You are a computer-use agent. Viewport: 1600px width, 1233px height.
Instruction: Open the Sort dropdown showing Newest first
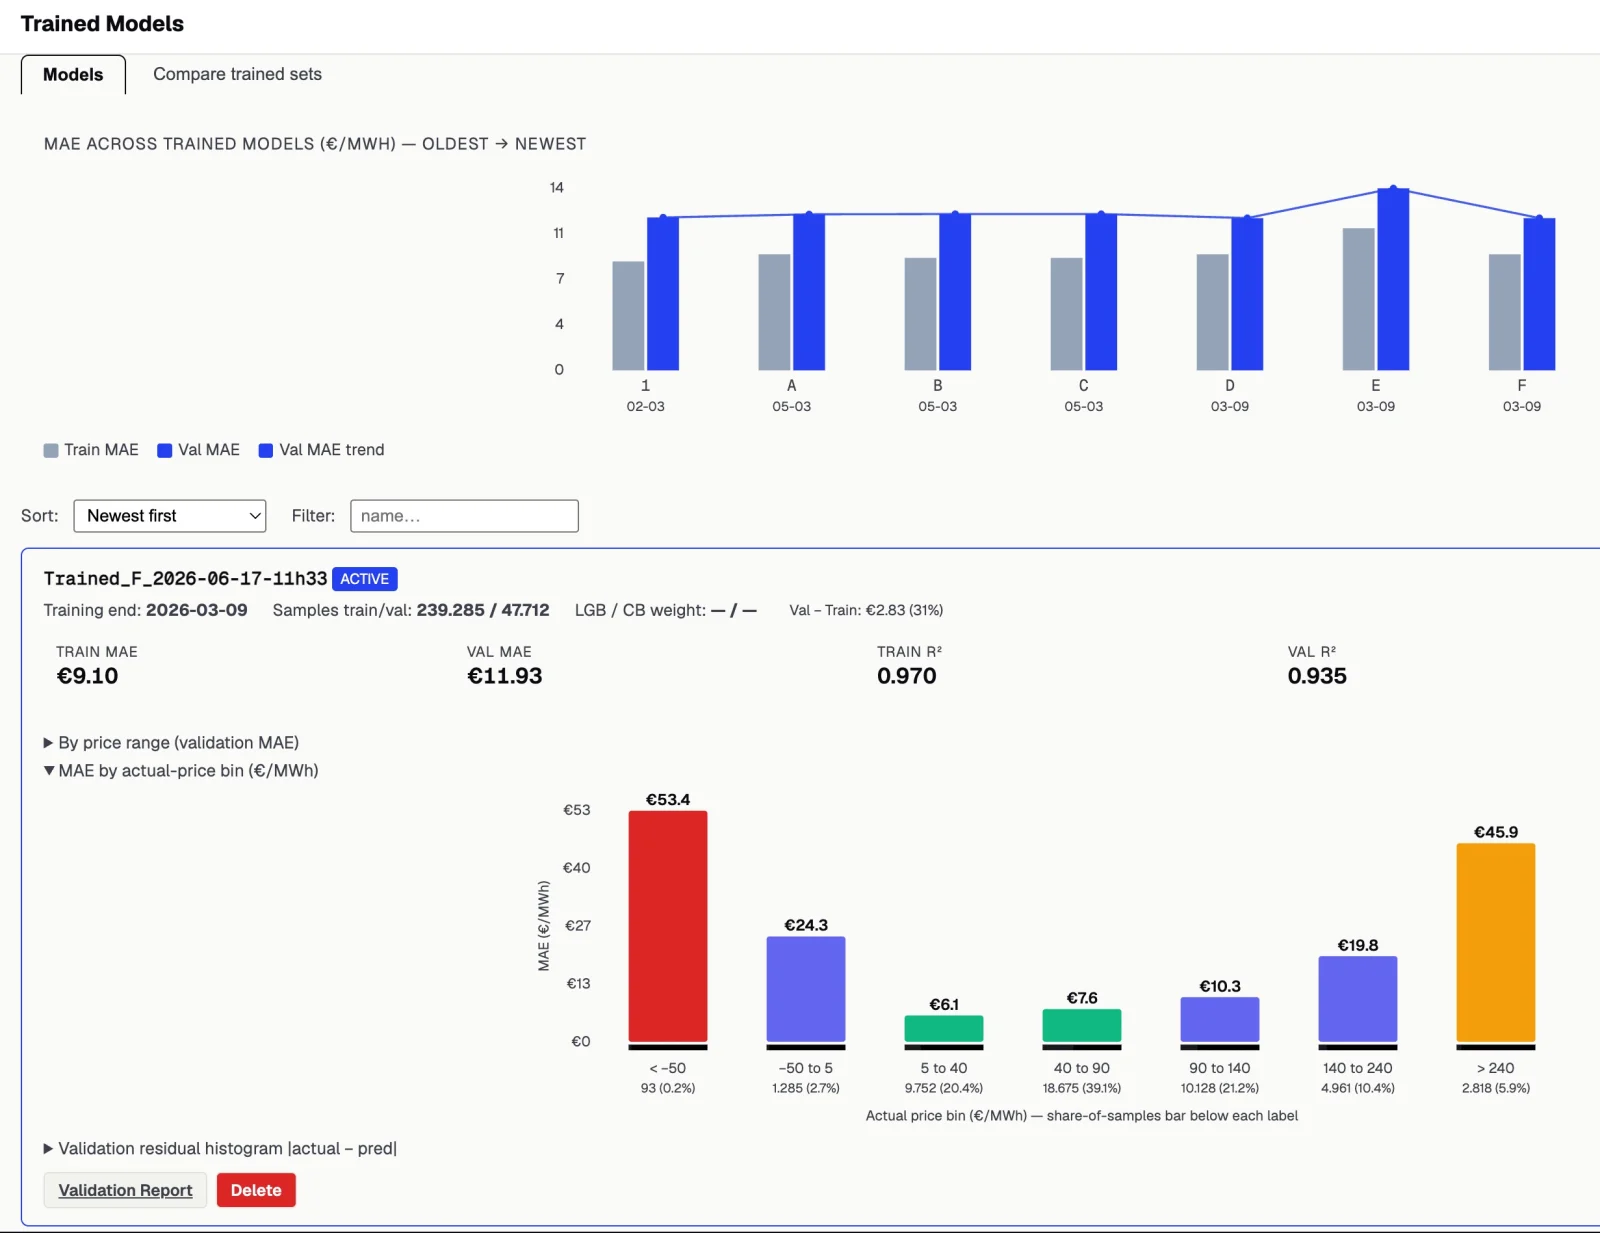point(170,516)
